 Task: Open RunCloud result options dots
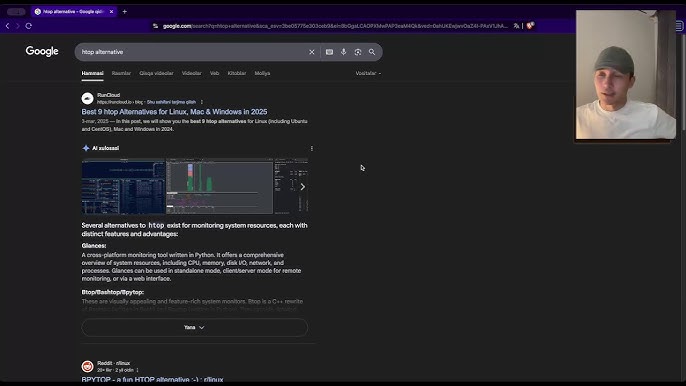point(202,102)
